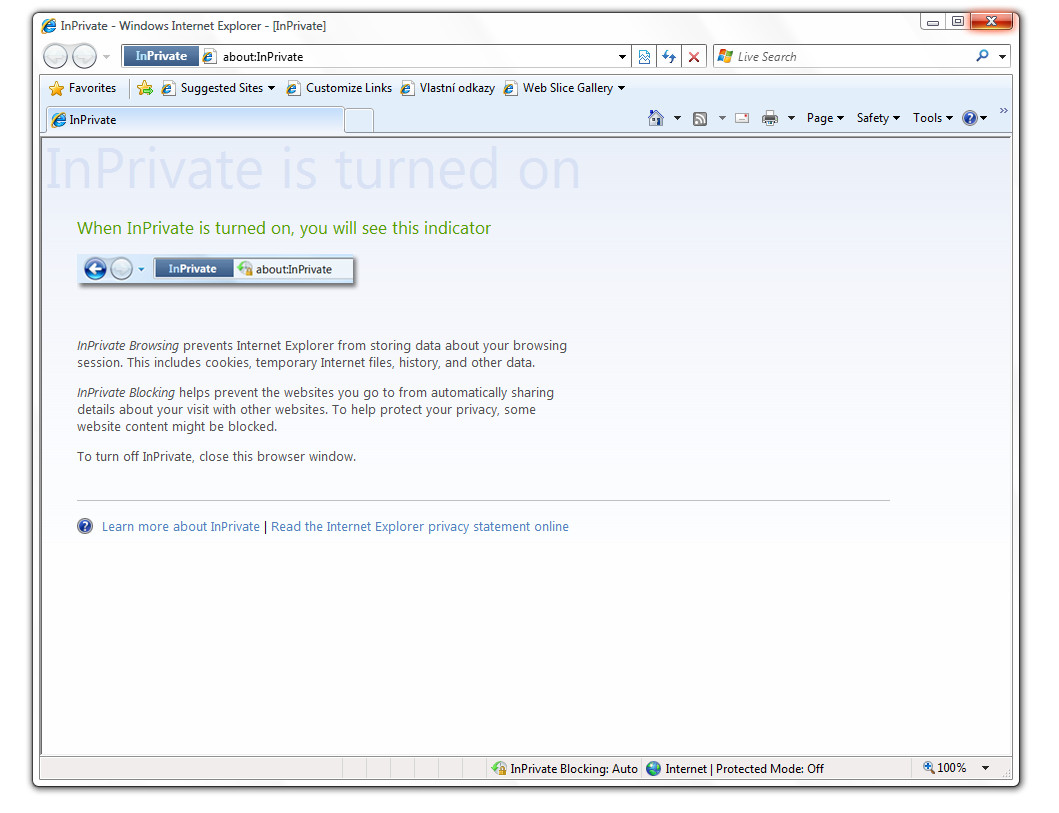Screen dimensions: 1059x813
Task: Open Internet Explorer privacy statement link
Action: coord(419,527)
